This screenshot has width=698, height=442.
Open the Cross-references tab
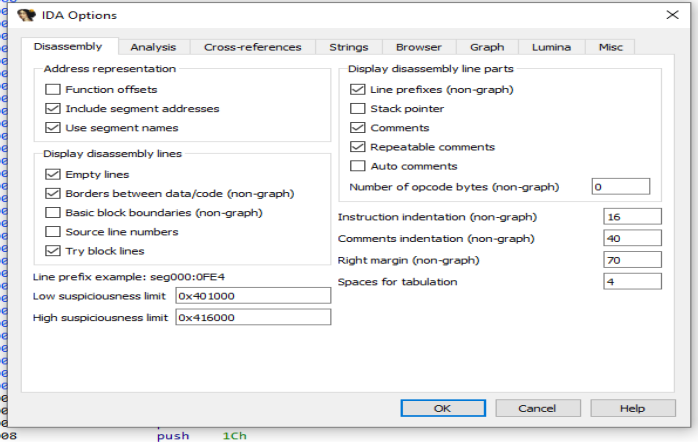tap(252, 47)
